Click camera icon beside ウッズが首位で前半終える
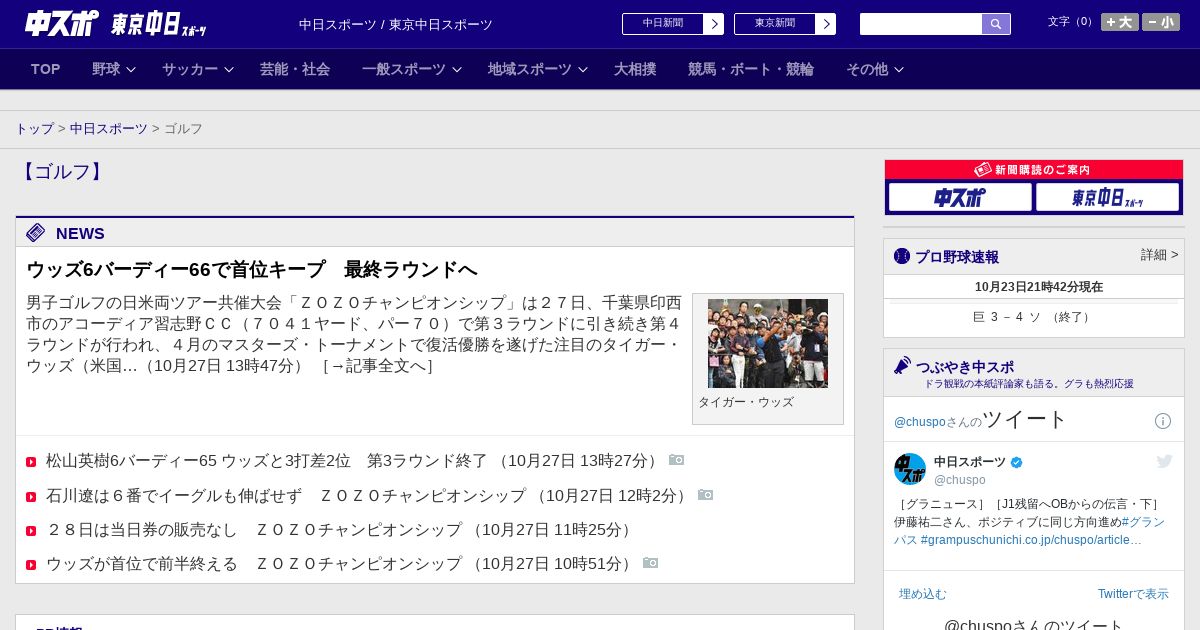Screen dimensions: 1200x630 651,563
